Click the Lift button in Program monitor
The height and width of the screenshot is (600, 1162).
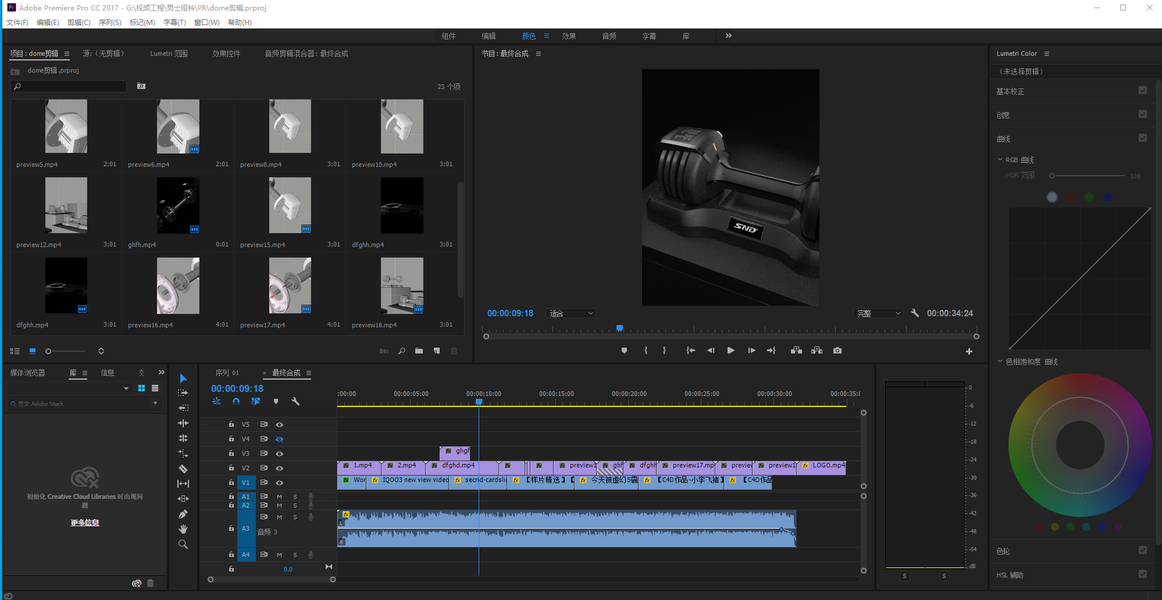click(795, 350)
